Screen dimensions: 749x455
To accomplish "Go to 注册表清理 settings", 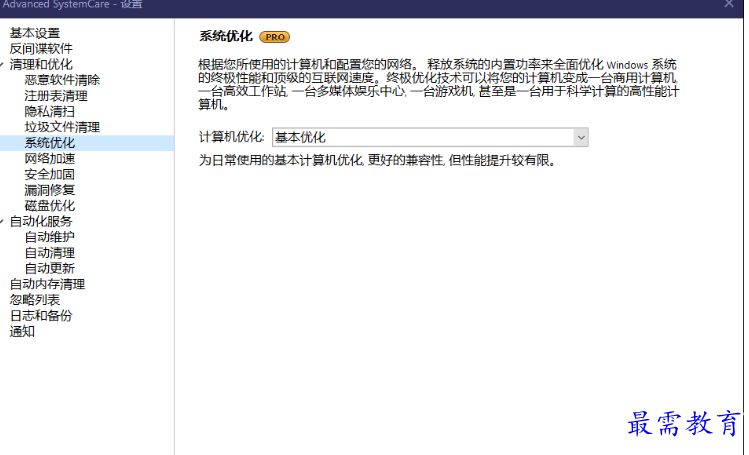I will point(56,96).
